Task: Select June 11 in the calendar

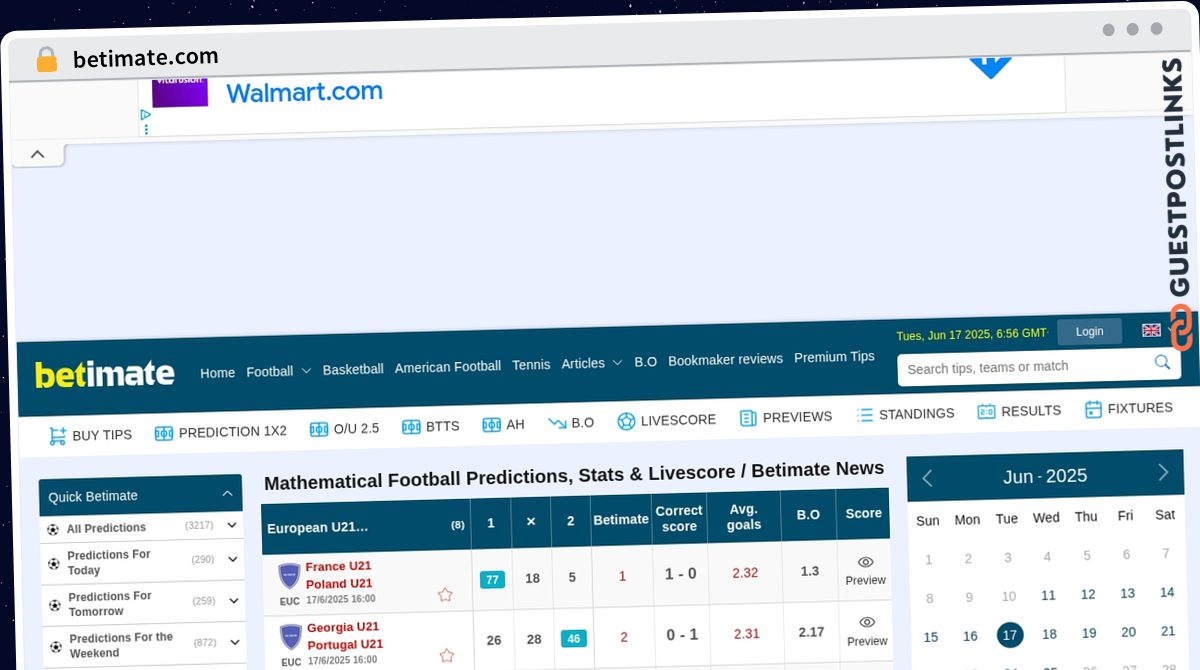Action: [x=1048, y=595]
